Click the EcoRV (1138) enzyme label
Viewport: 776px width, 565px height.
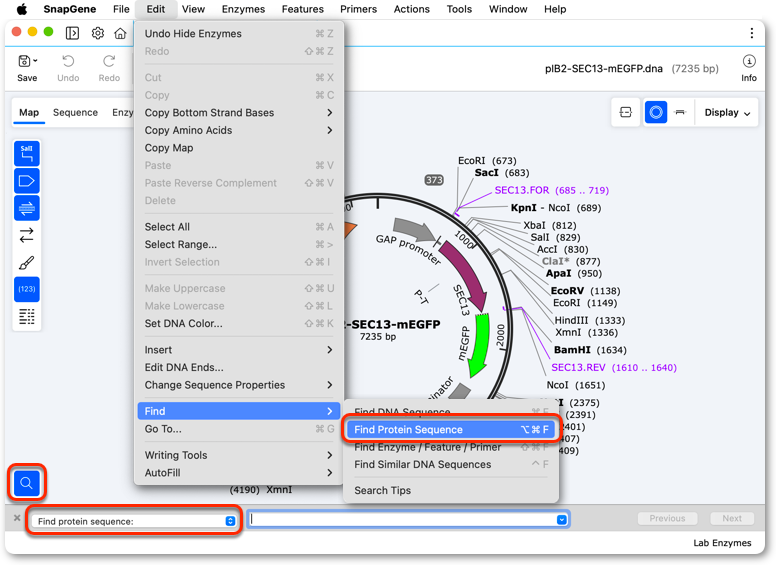point(585,291)
